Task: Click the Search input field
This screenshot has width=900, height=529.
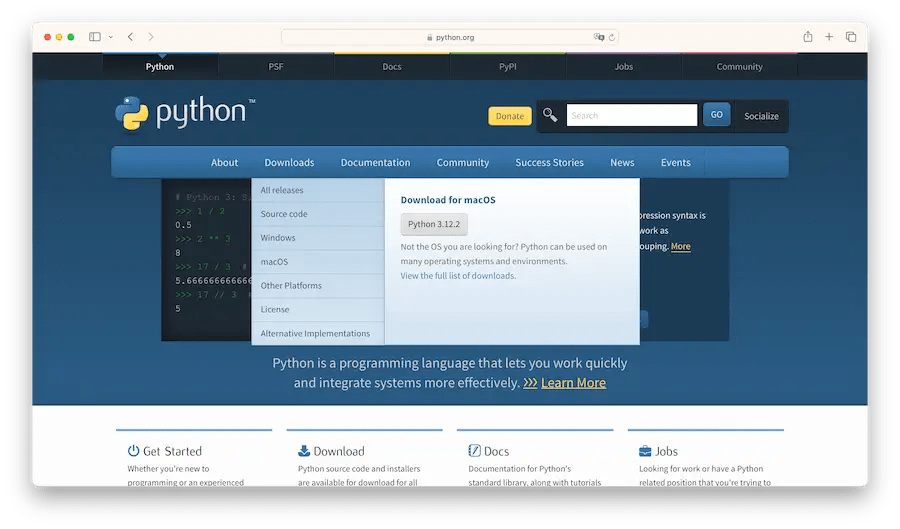Action: (x=632, y=115)
